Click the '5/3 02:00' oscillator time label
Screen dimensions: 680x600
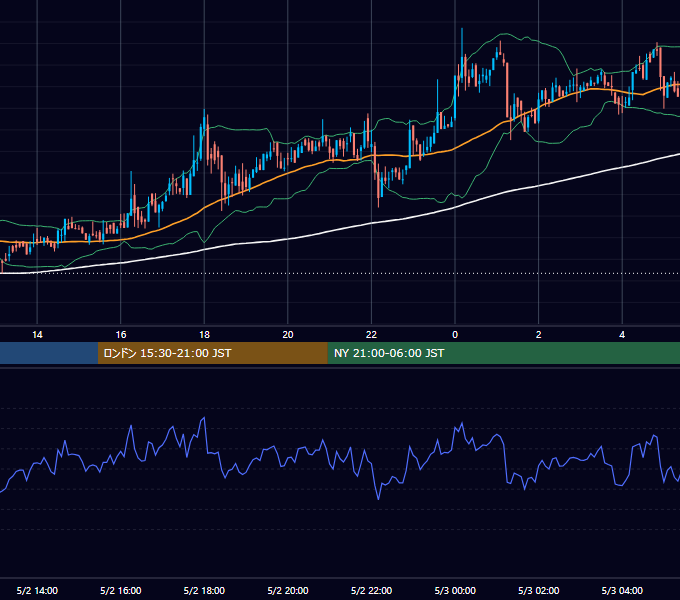pyautogui.click(x=539, y=590)
